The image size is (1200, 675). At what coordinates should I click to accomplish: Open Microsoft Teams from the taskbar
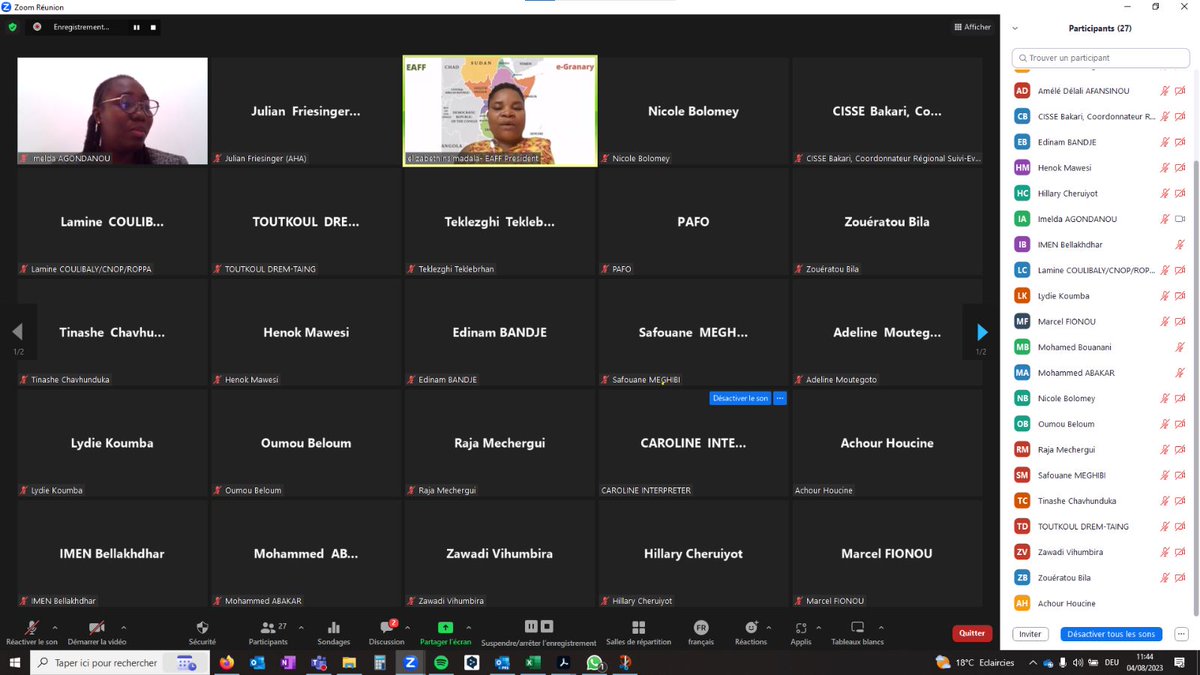318,662
